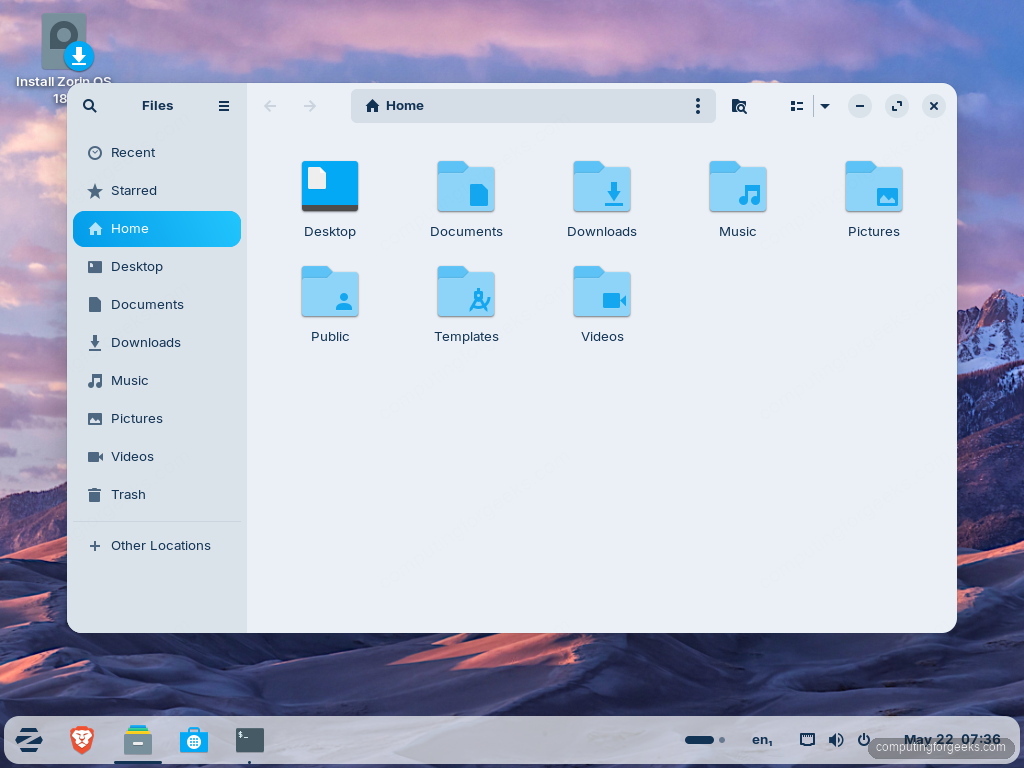Open the en keyboard layout indicator
Image resolution: width=1024 pixels, height=768 pixels.
[x=762, y=740]
